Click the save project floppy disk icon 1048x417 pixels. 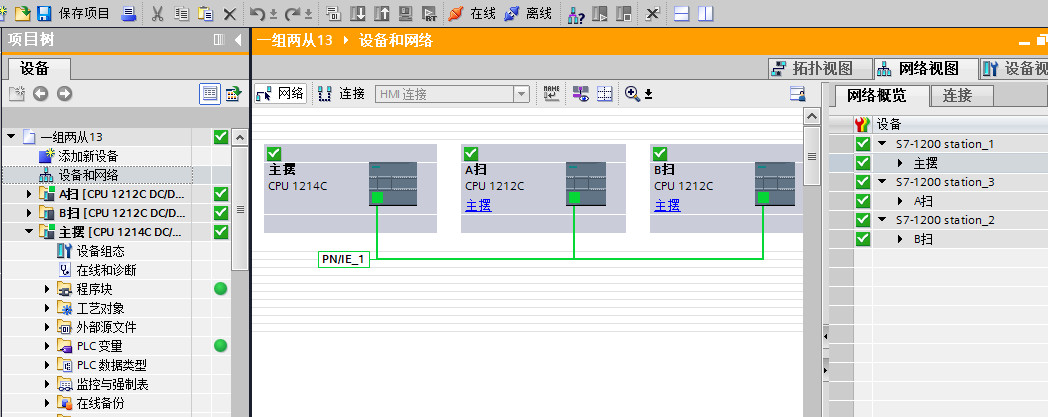point(44,13)
